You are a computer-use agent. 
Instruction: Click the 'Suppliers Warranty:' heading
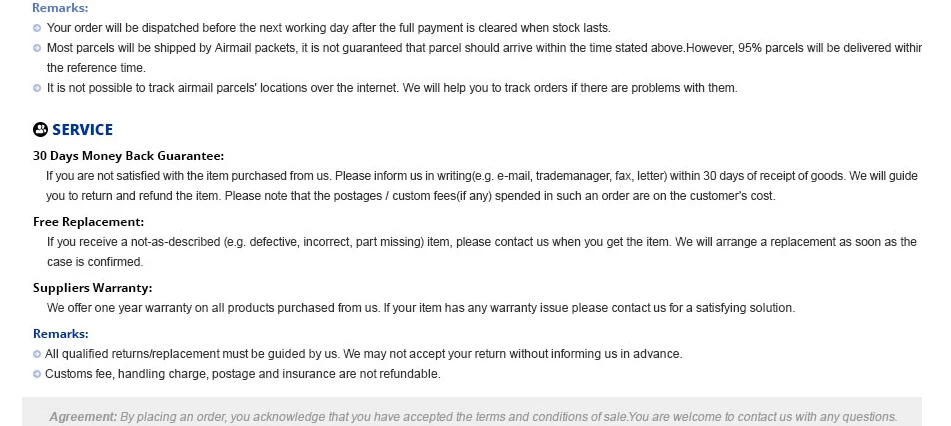(93, 288)
